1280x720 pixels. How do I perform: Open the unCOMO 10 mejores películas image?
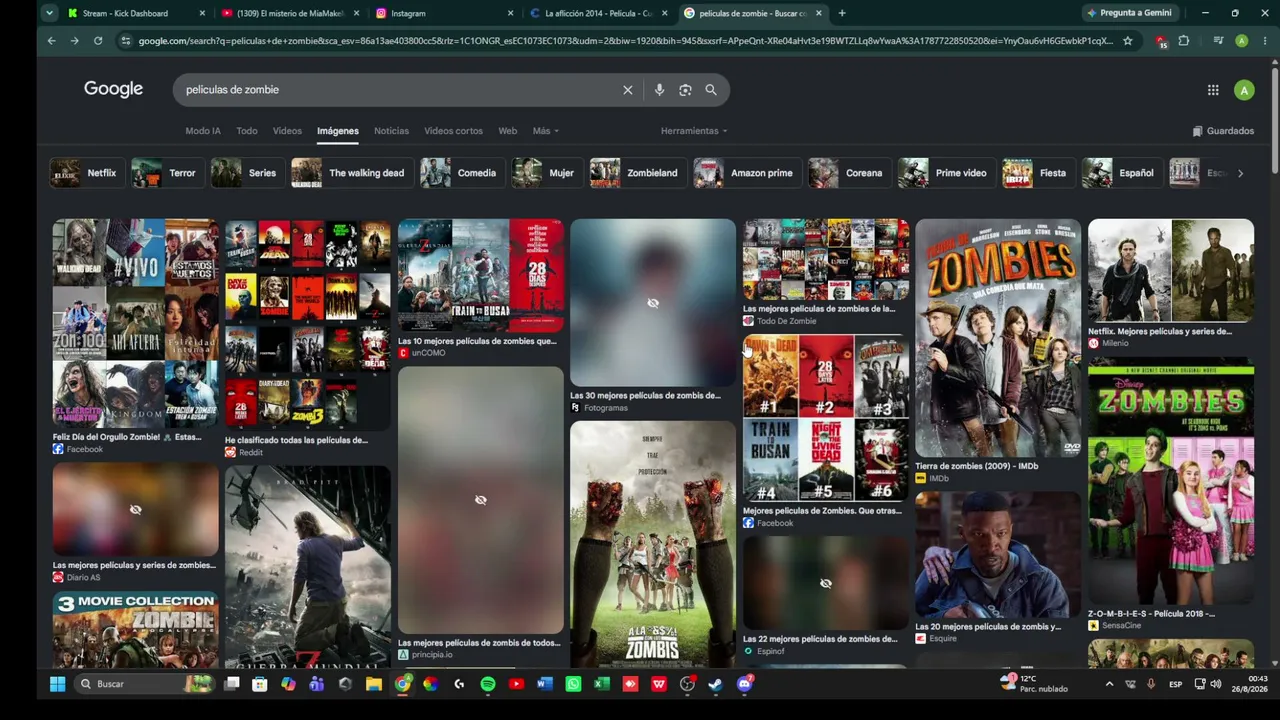click(481, 275)
